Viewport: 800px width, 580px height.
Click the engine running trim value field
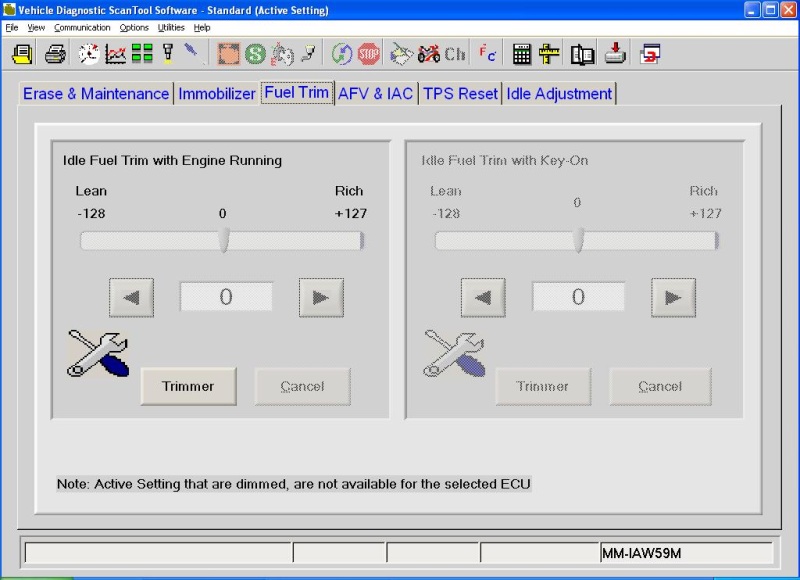(x=226, y=297)
